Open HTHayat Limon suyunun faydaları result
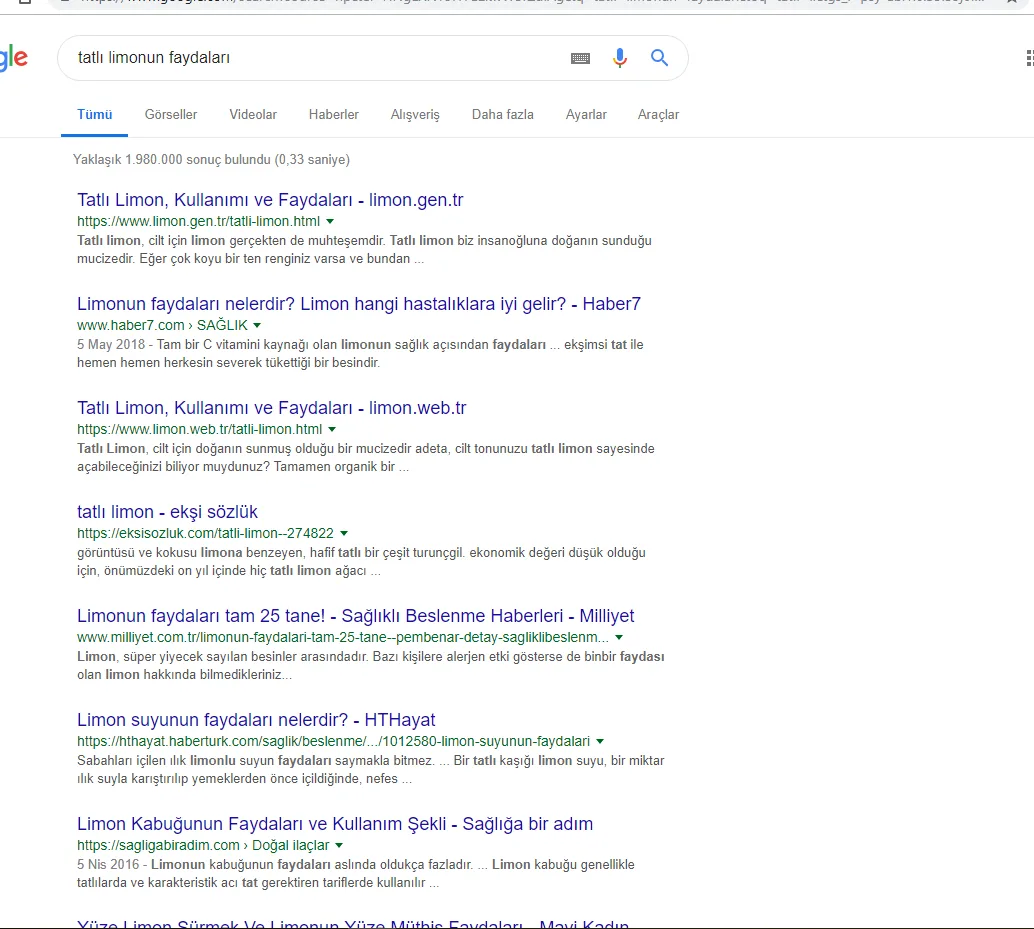This screenshot has height=929, width=1034. pos(257,720)
